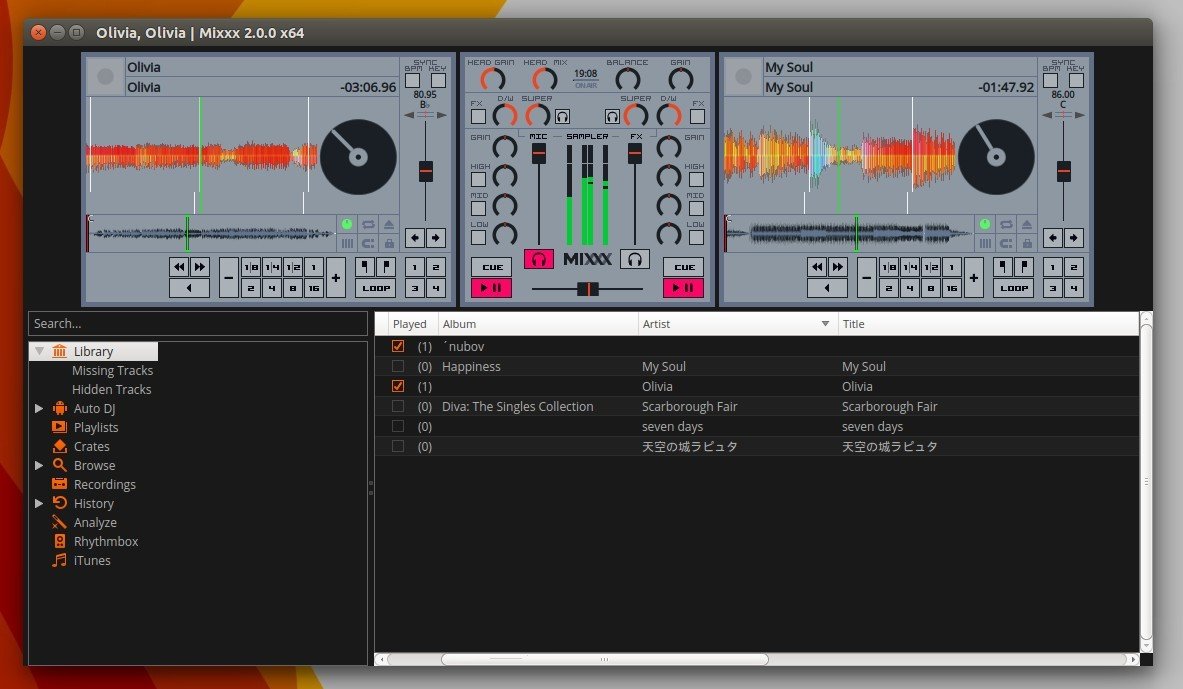1183x689 pixels.
Task: Toggle the left HIGH kill checkbox
Action: point(478,179)
